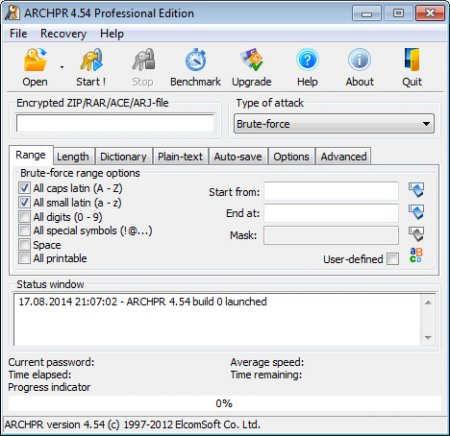
Task: Tick the All printable checkbox
Action: coord(24,258)
